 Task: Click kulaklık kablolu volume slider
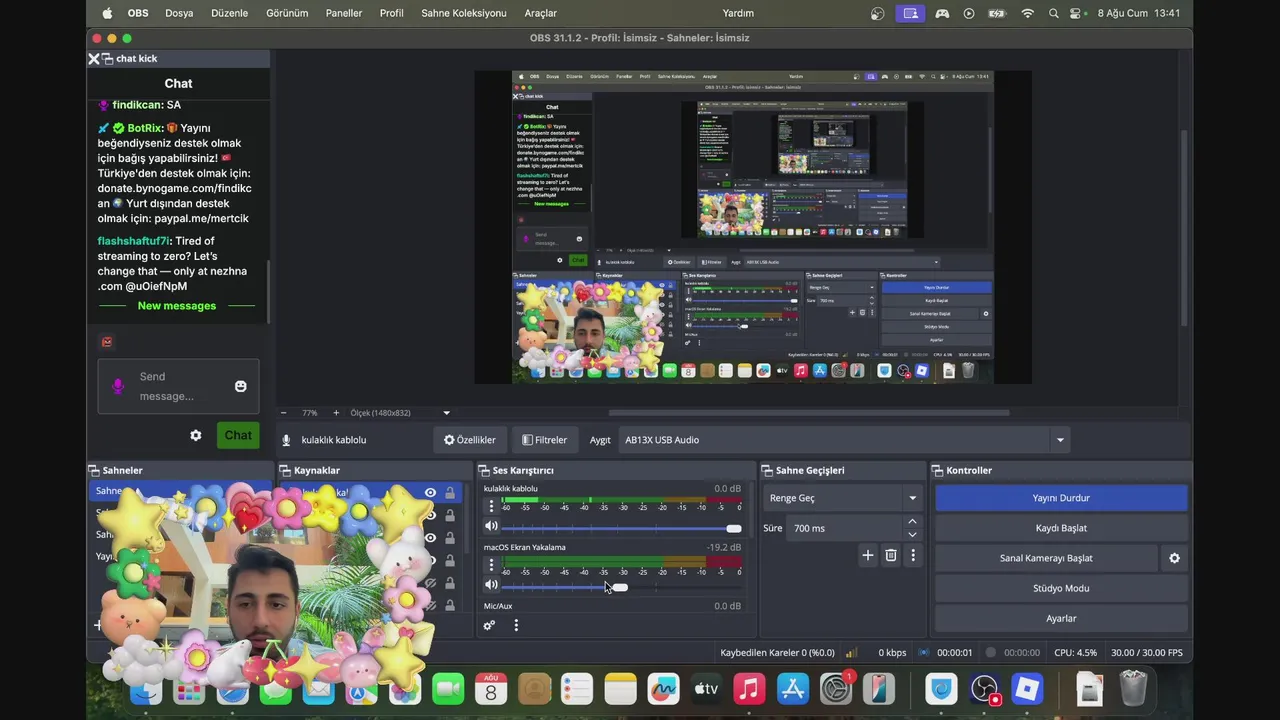(621, 528)
